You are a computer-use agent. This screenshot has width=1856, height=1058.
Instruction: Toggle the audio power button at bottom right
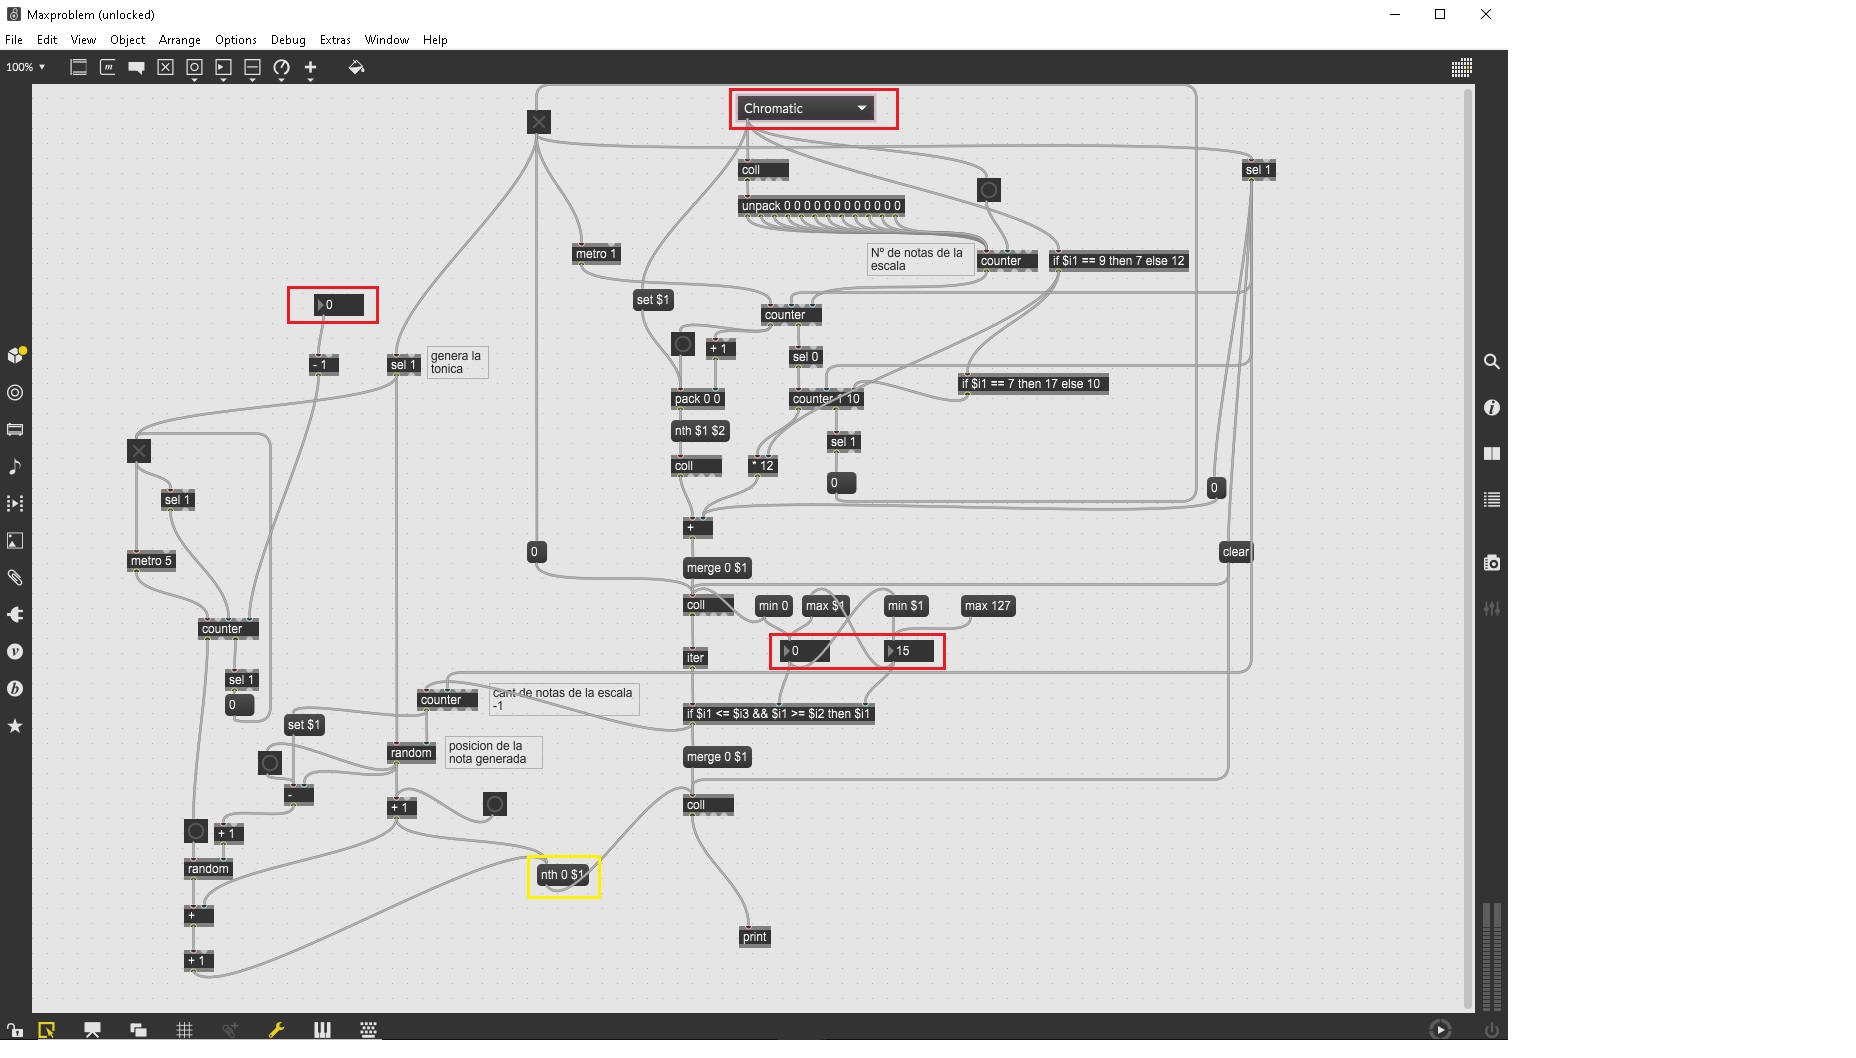1491,1029
